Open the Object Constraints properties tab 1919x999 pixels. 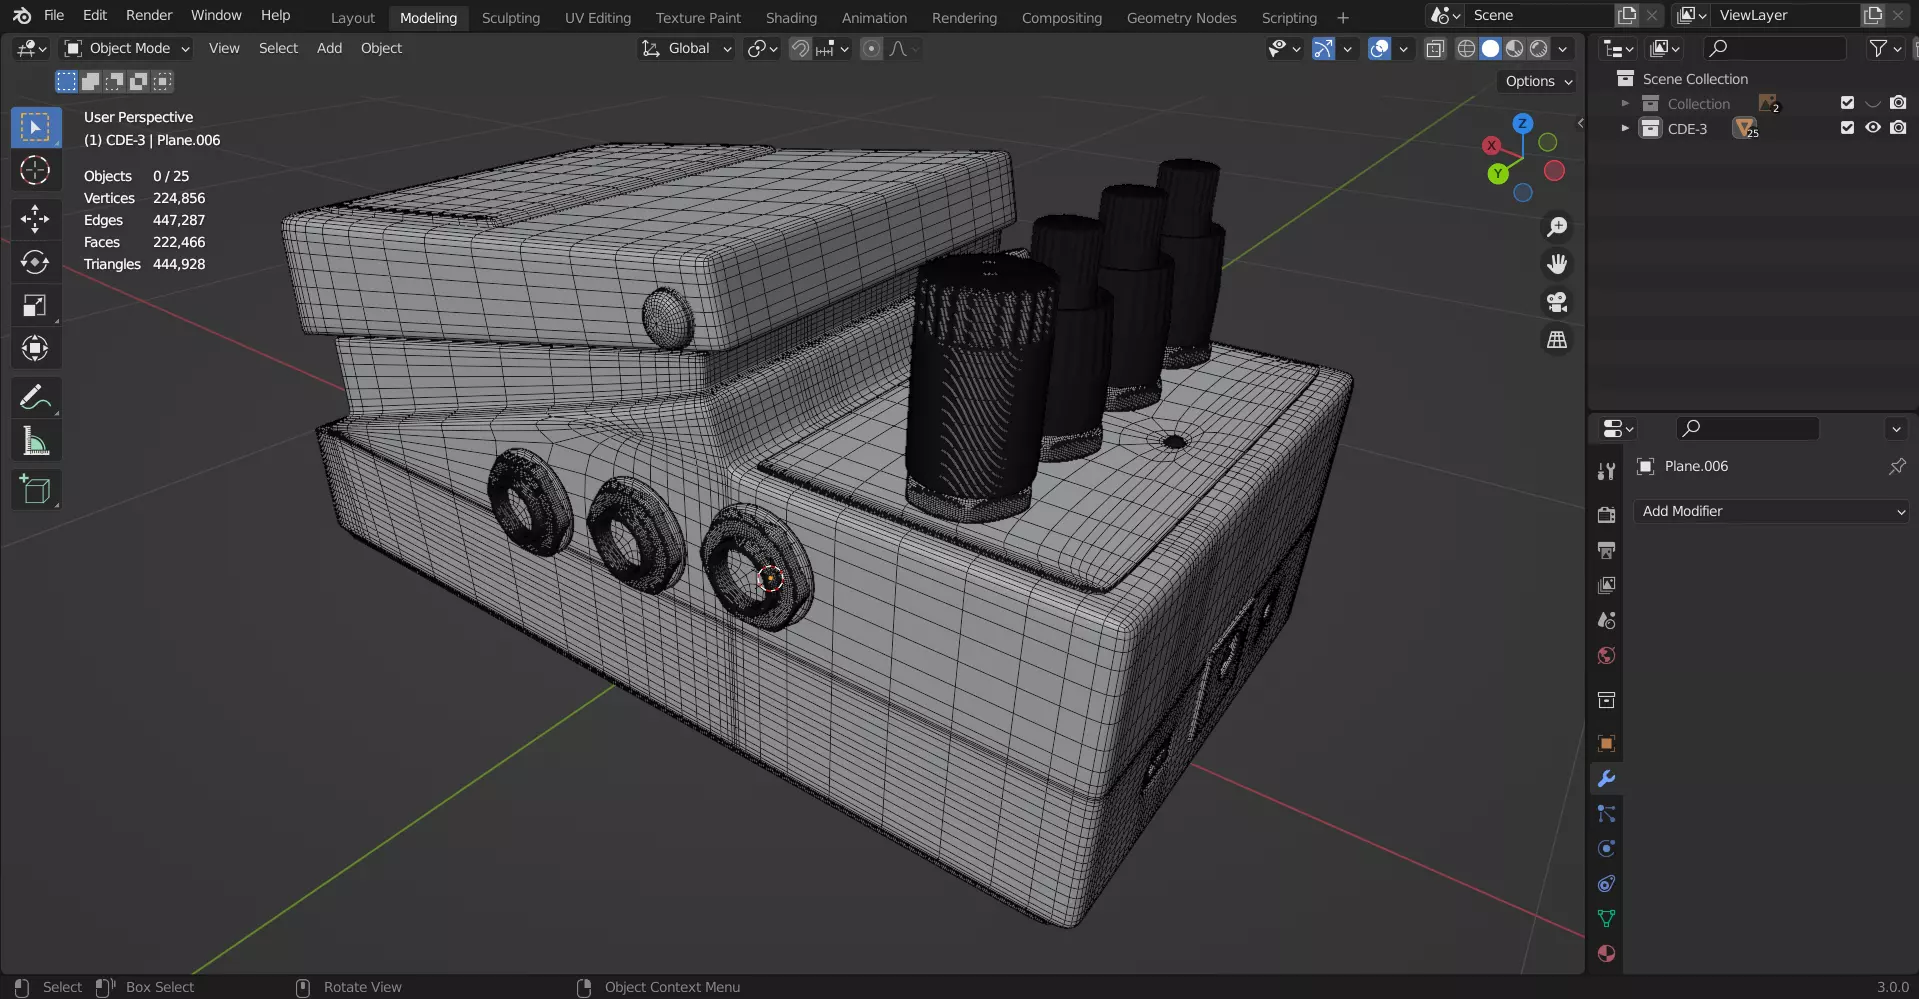click(x=1606, y=884)
